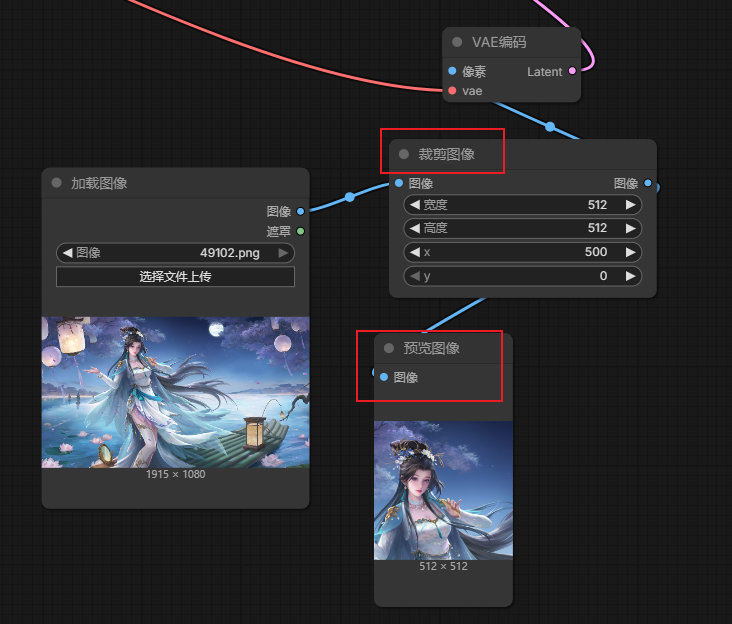The image size is (732, 624).
Task: Click the 图像 output socket on 裁剪图像
Action: point(648,183)
